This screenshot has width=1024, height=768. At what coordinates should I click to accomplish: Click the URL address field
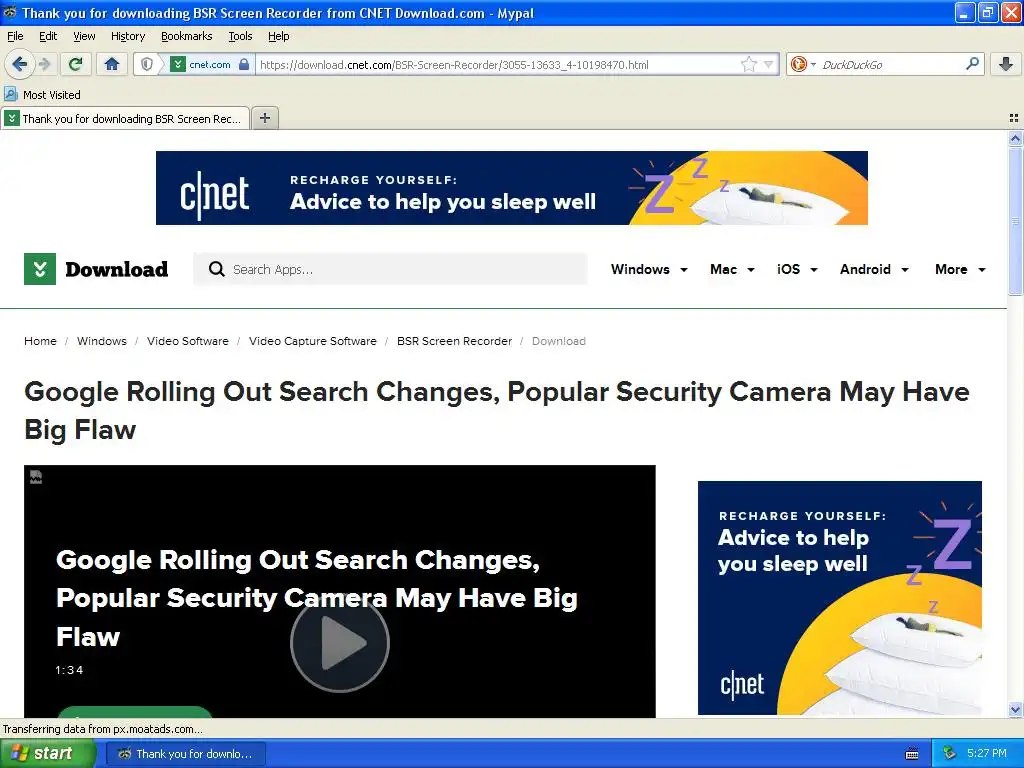pyautogui.click(x=496, y=64)
